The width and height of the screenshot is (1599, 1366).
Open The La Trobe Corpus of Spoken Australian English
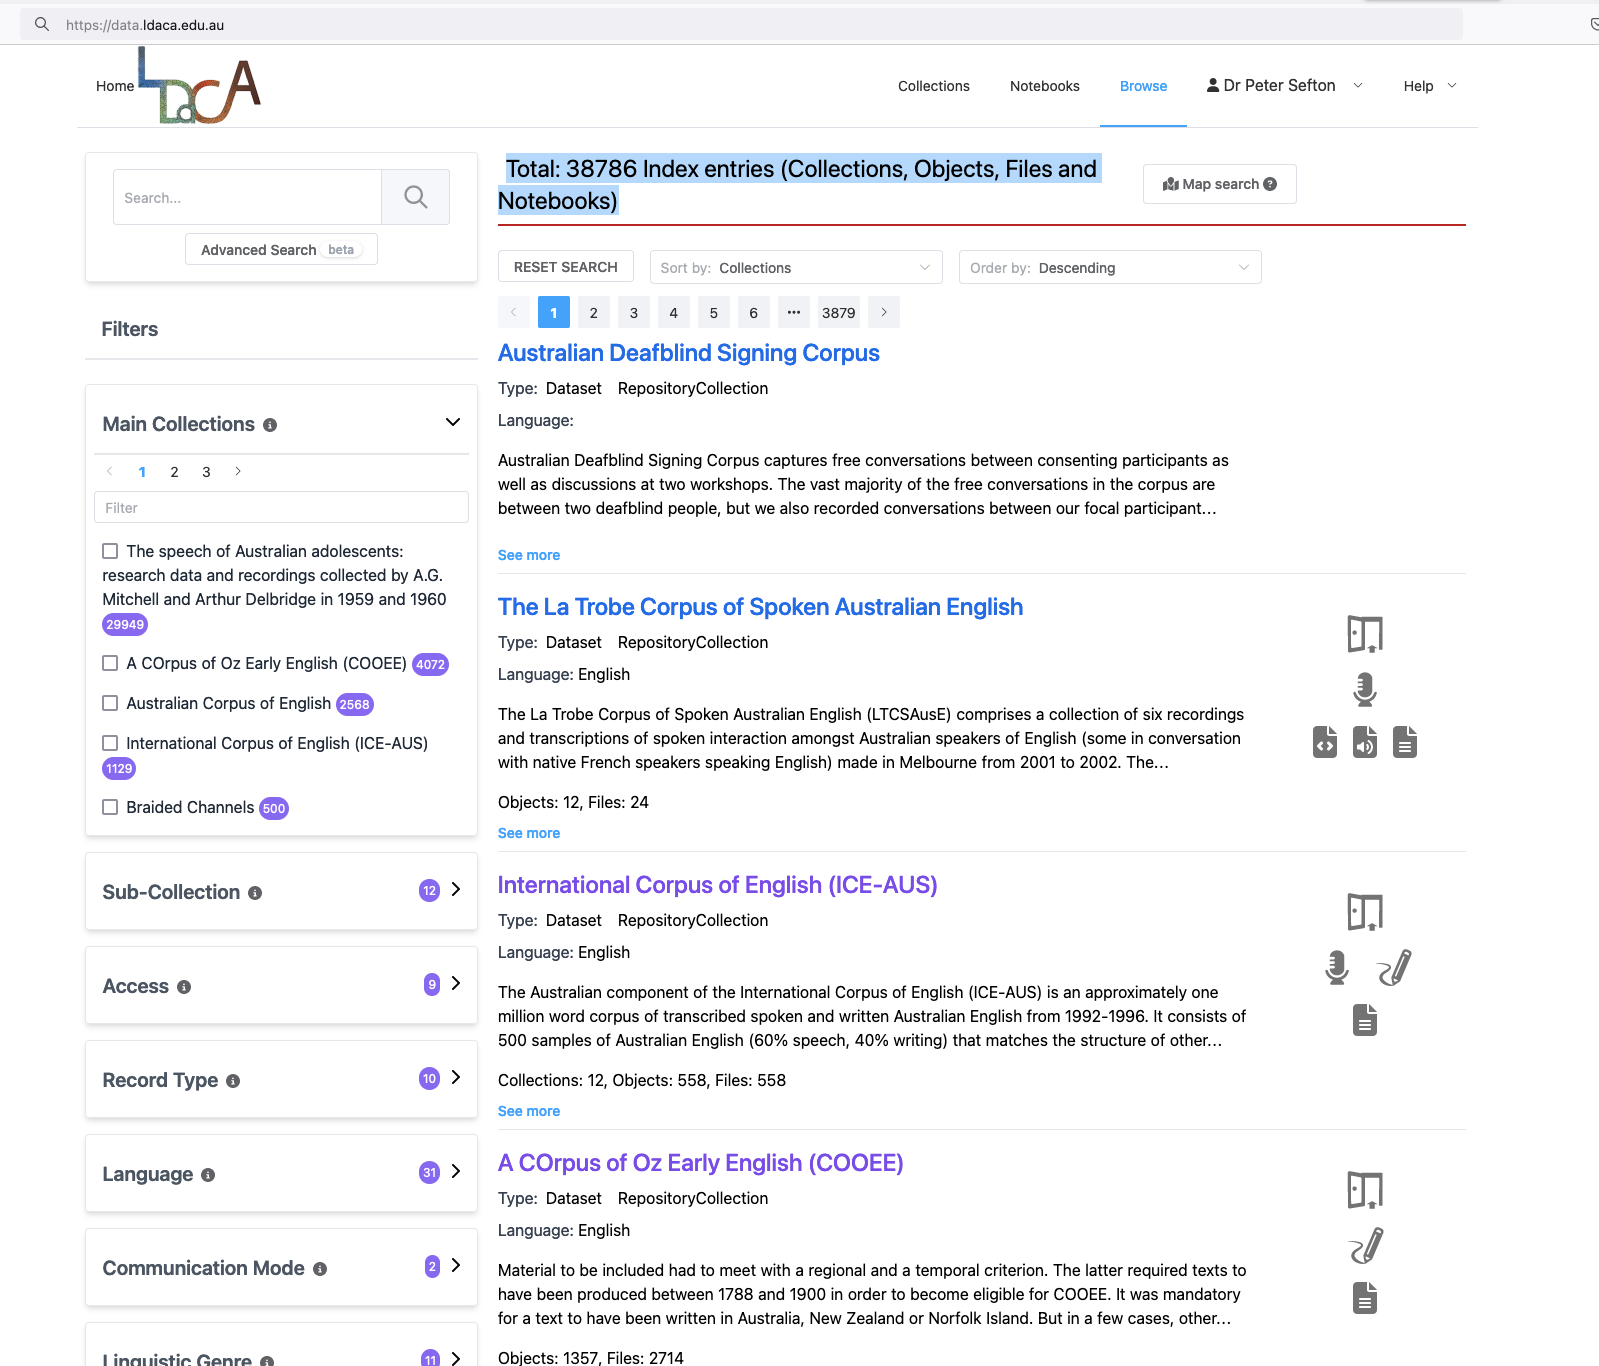760,607
